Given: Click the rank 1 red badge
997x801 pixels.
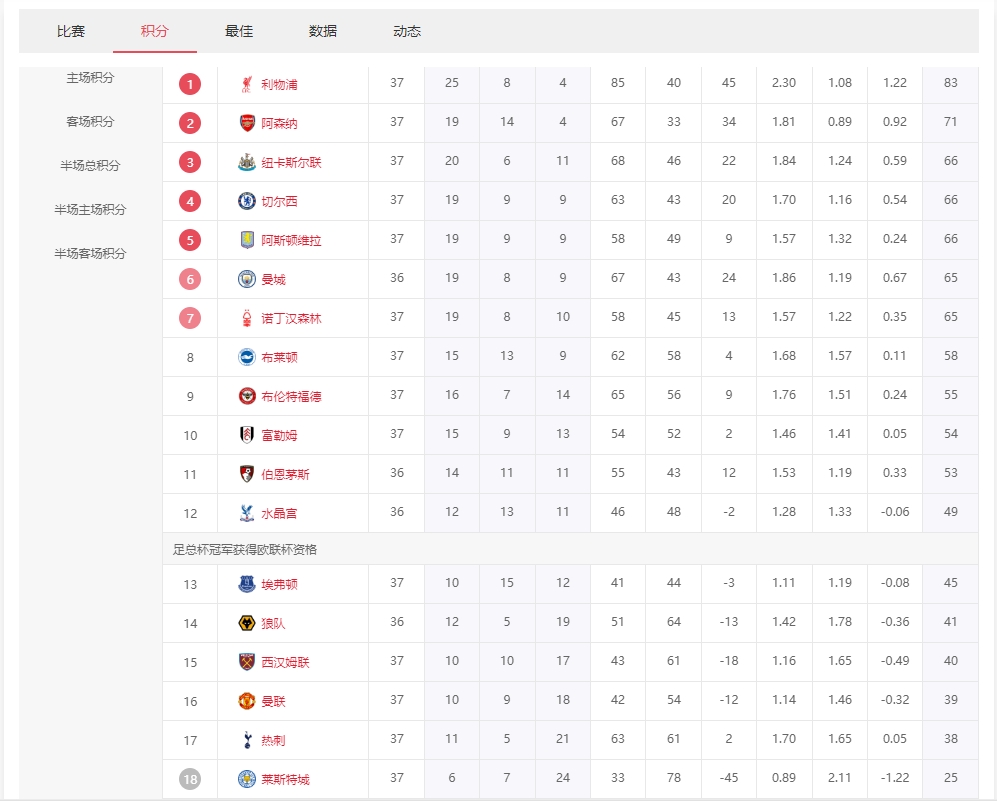Looking at the screenshot, I should pos(190,84).
